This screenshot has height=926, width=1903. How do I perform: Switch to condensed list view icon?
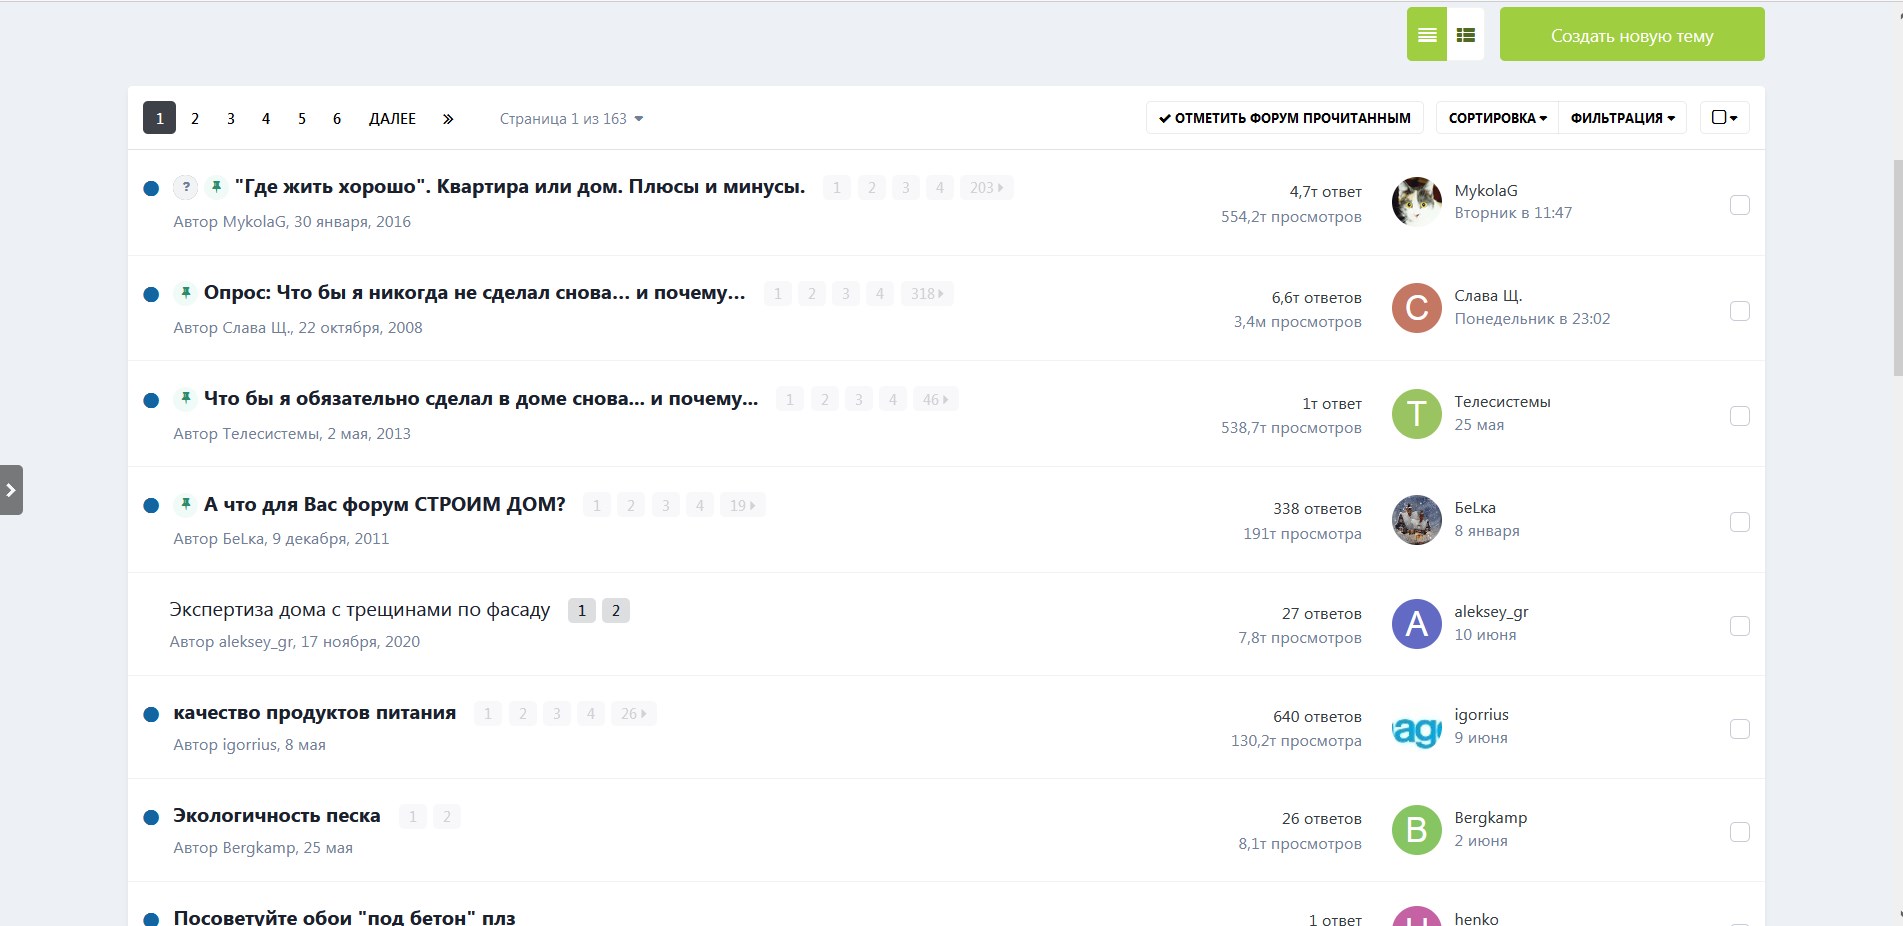(x=1427, y=34)
